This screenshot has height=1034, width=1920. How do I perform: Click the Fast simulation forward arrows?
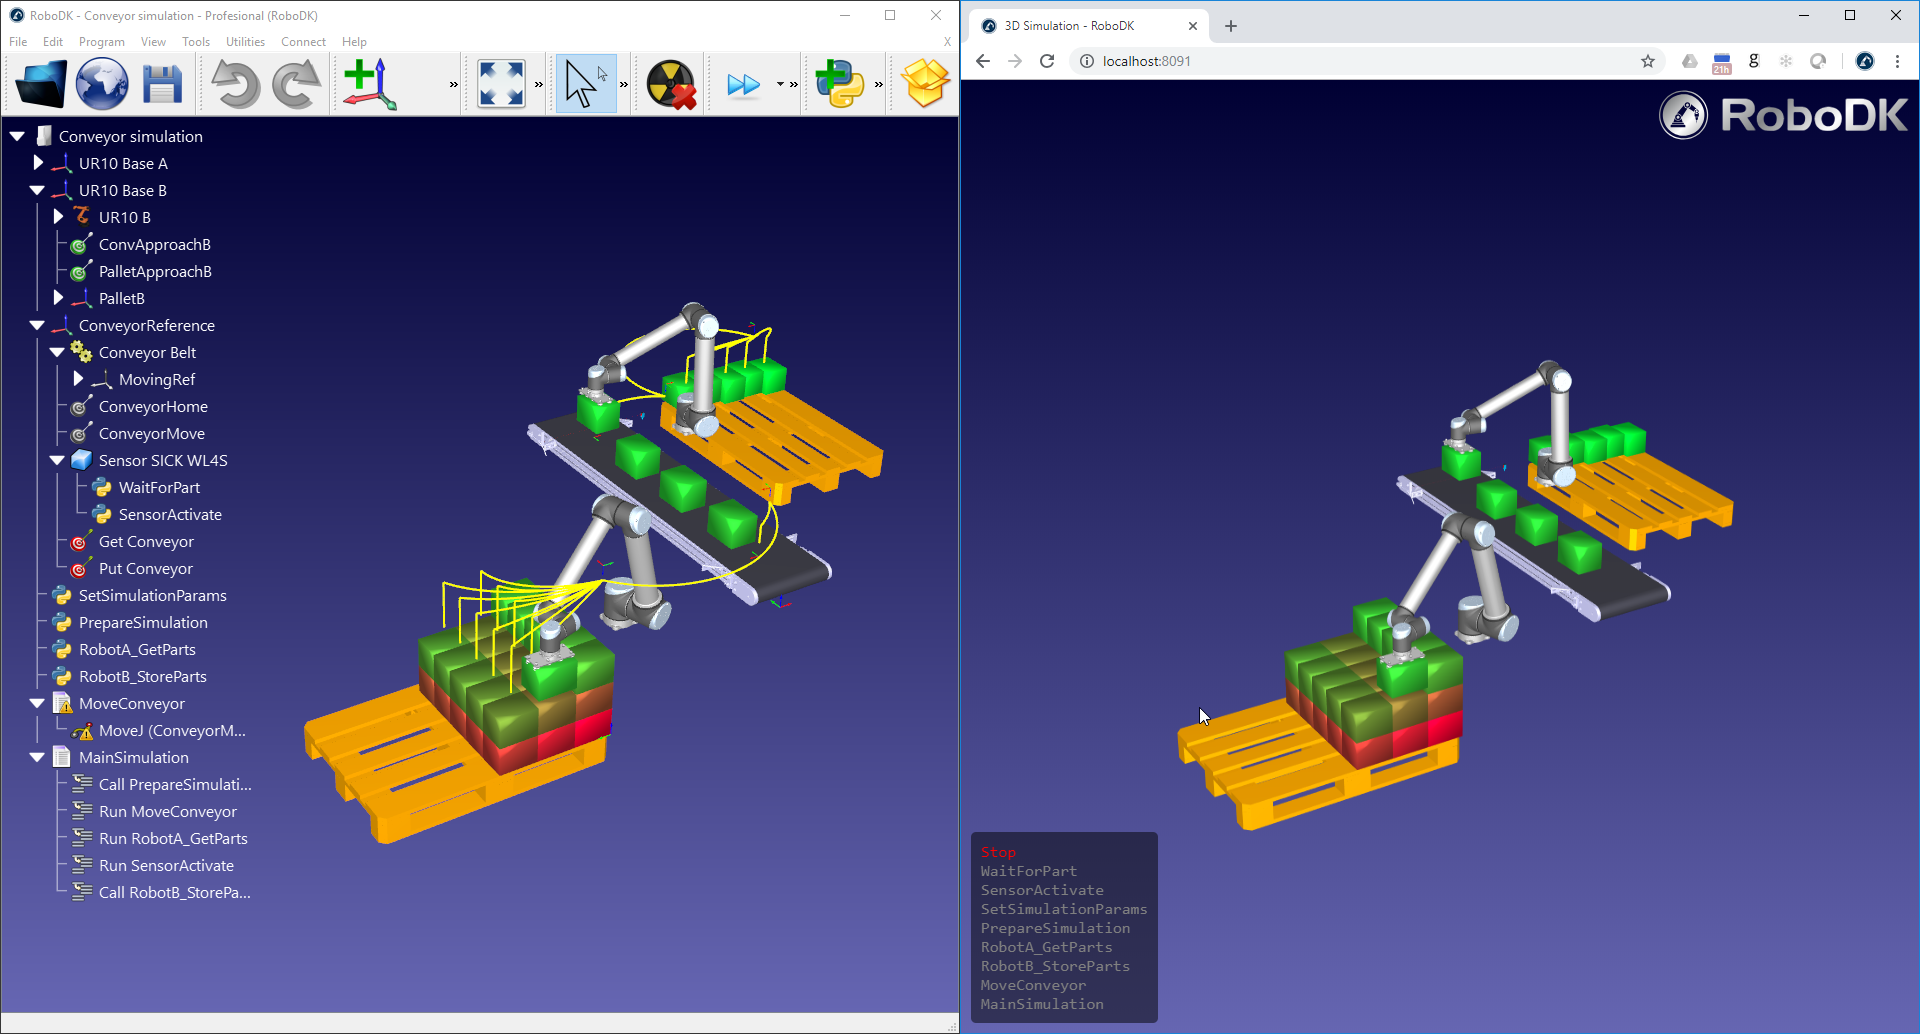tap(743, 84)
